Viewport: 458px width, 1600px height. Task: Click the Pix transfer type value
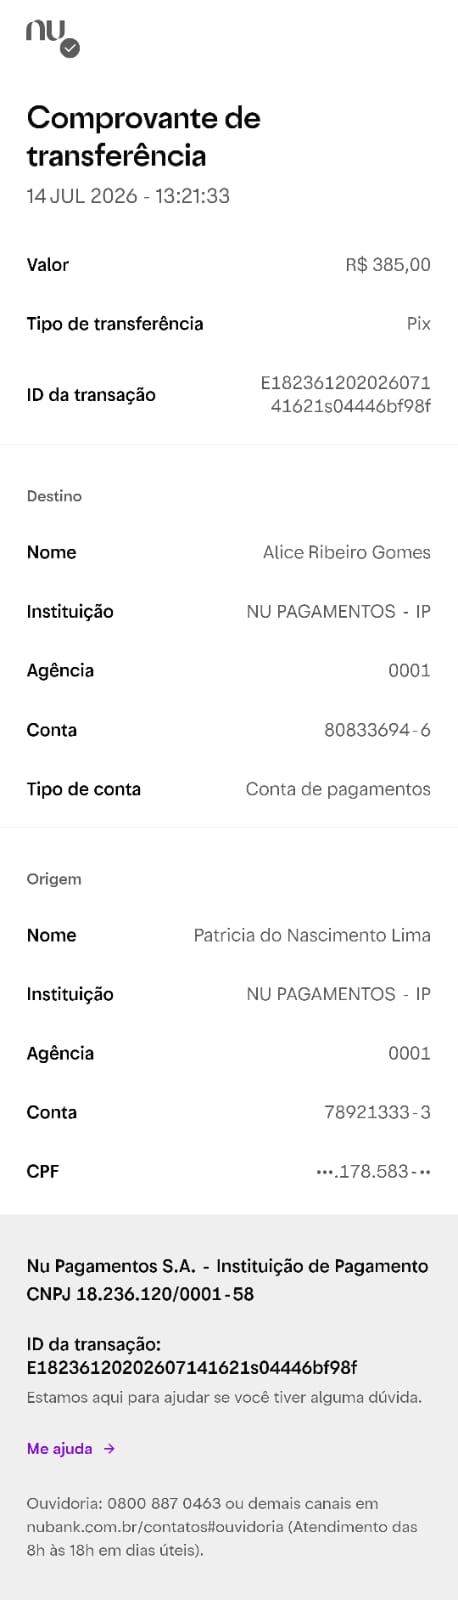pyautogui.click(x=419, y=324)
